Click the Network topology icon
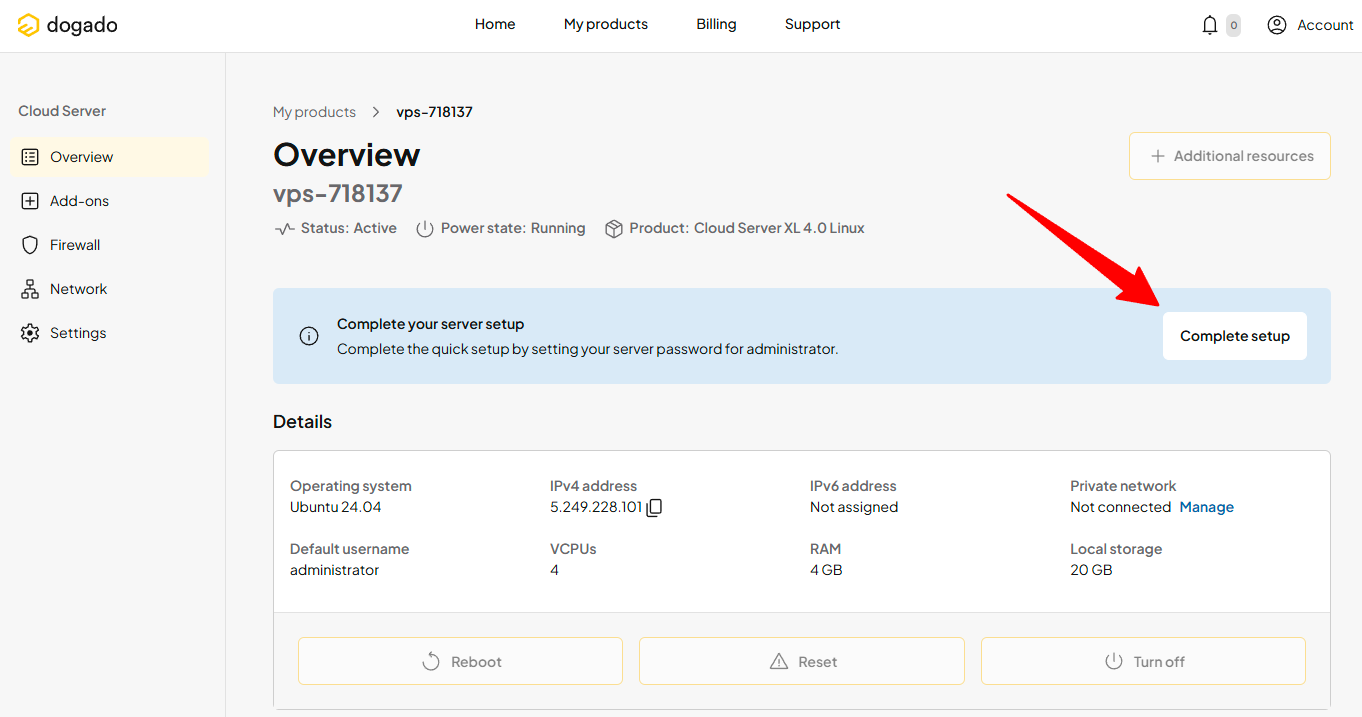The height and width of the screenshot is (717, 1362). click(x=30, y=289)
